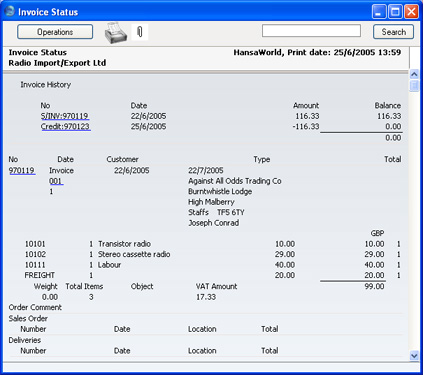Click the 'Total Items' label
The image size is (423, 375).
point(84,286)
